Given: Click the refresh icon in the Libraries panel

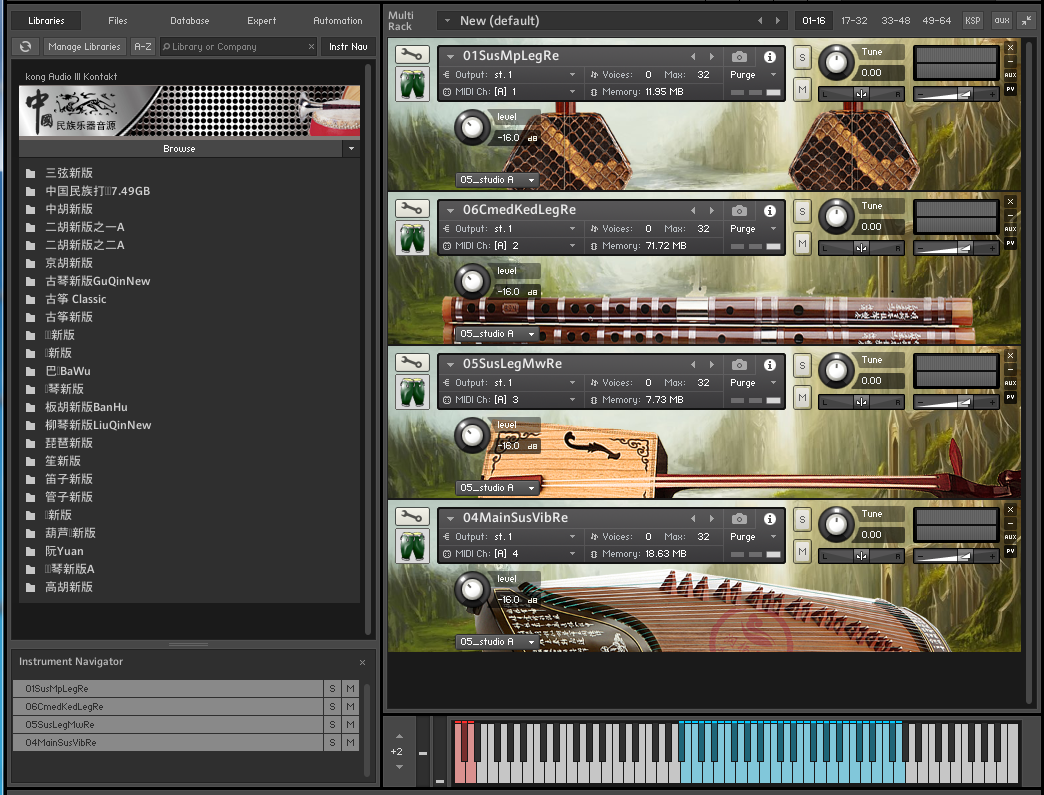Looking at the screenshot, I should [25, 46].
